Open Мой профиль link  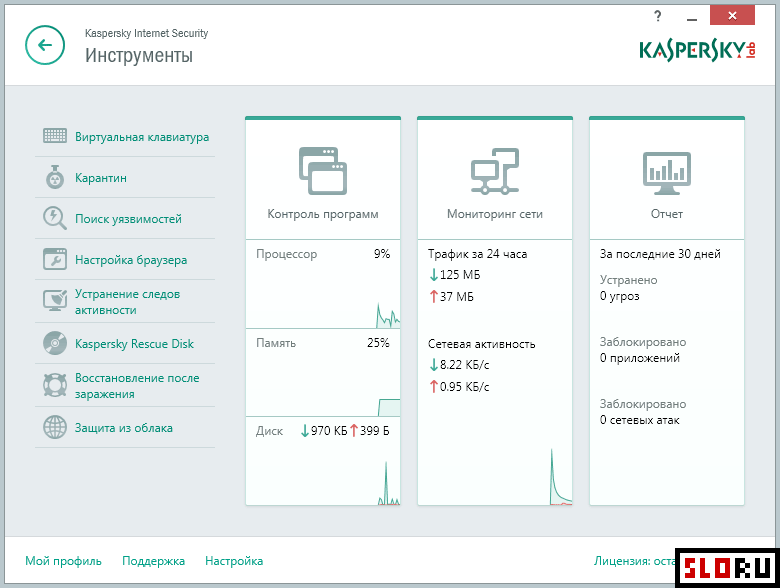click(x=63, y=561)
